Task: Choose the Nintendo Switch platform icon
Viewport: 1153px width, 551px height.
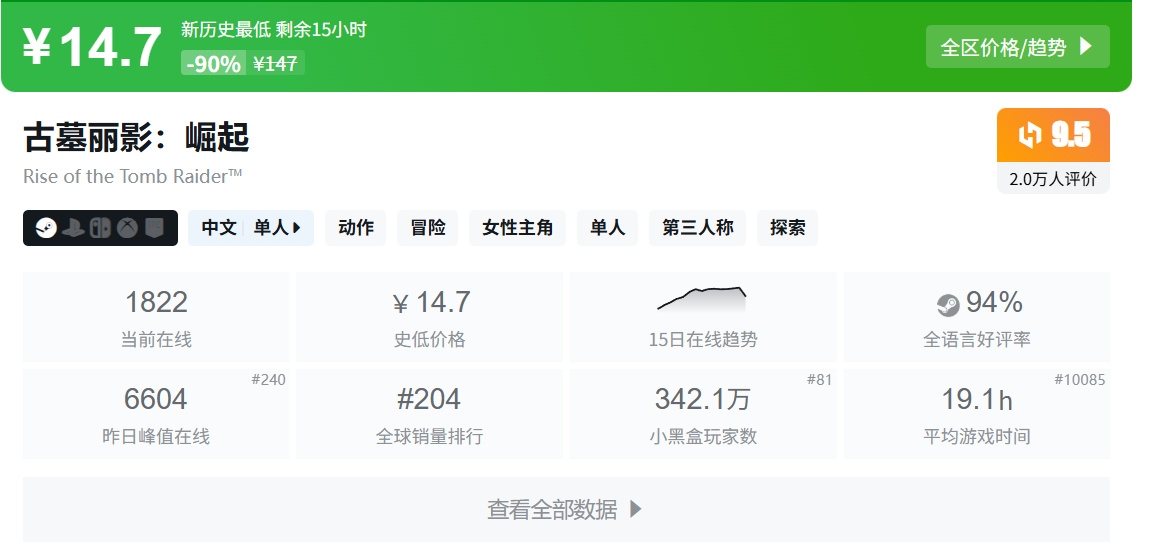Action: tap(100, 228)
